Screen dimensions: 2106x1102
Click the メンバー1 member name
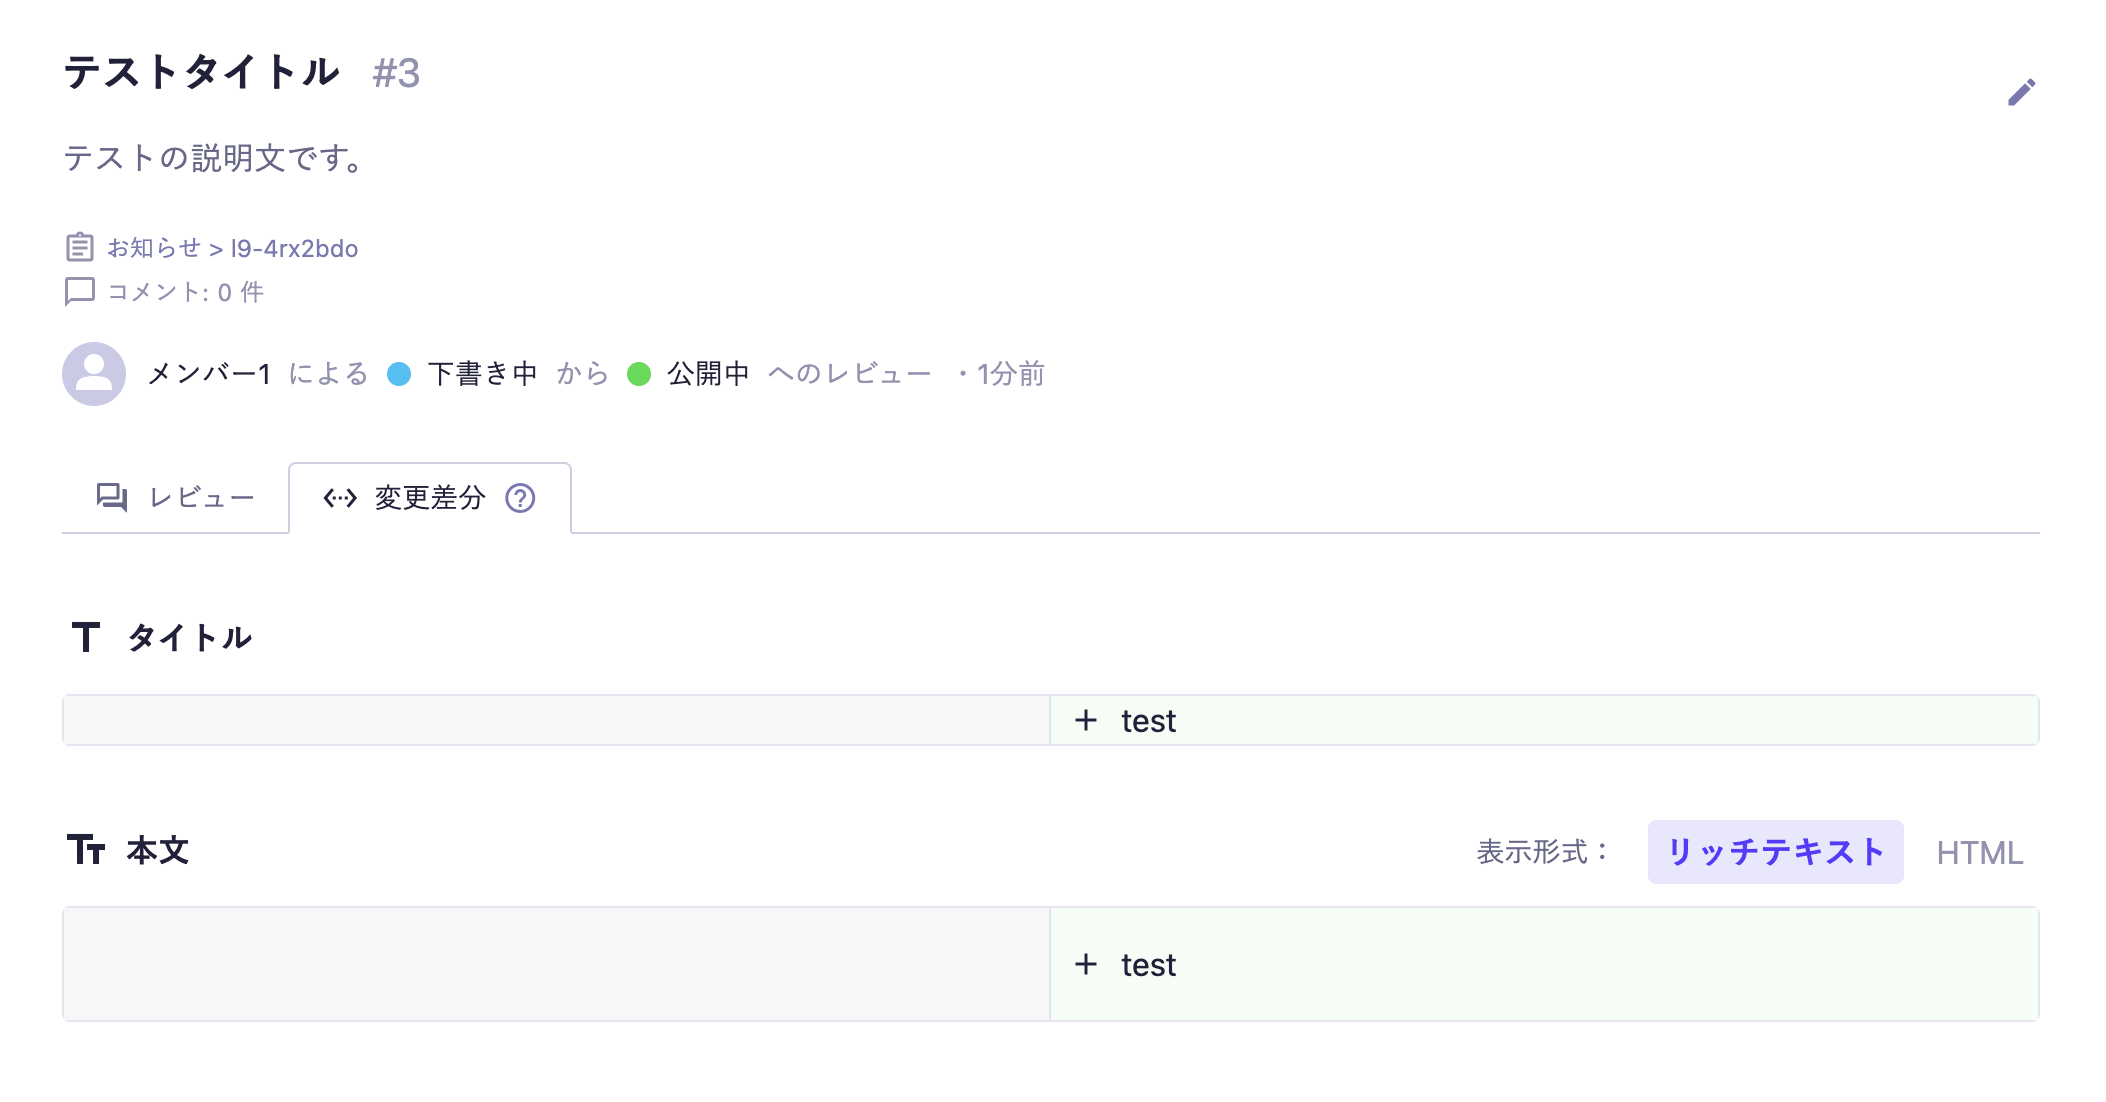click(x=209, y=374)
